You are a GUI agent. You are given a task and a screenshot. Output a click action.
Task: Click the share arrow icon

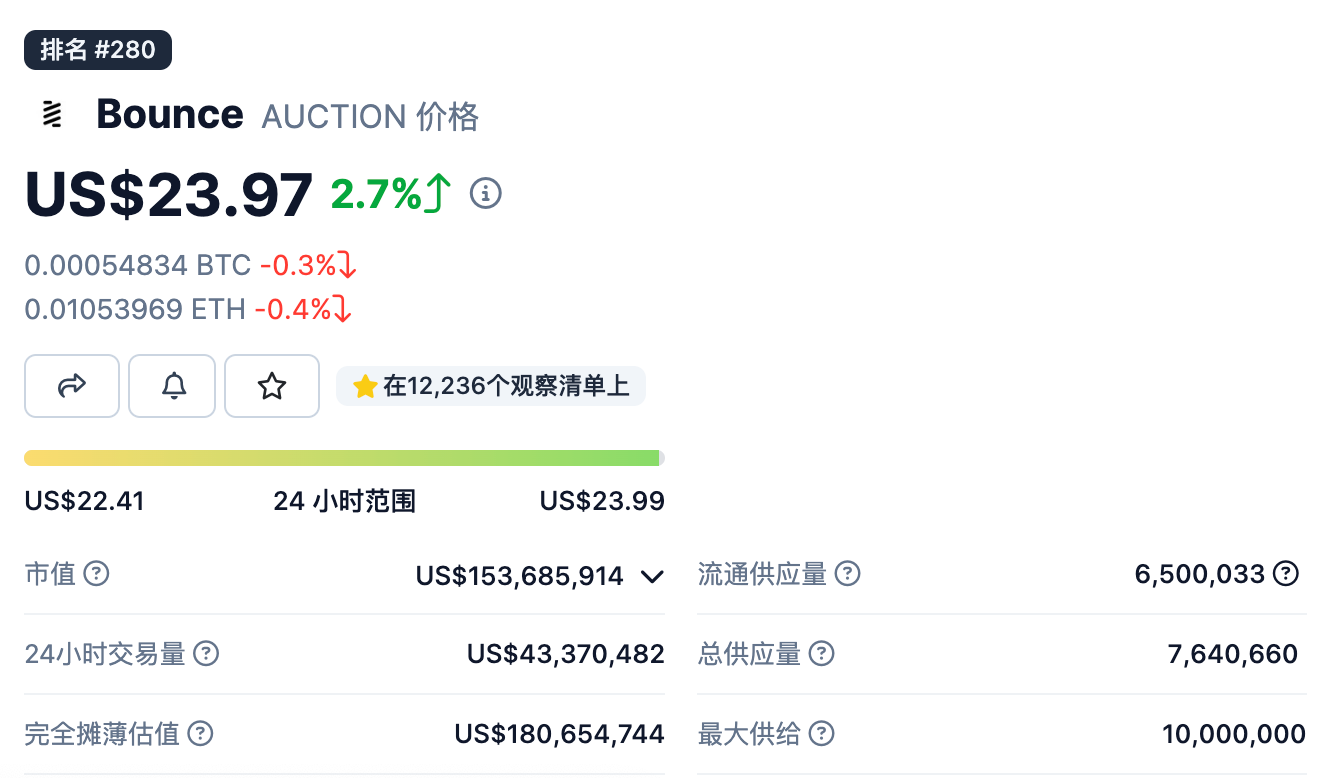(71, 386)
